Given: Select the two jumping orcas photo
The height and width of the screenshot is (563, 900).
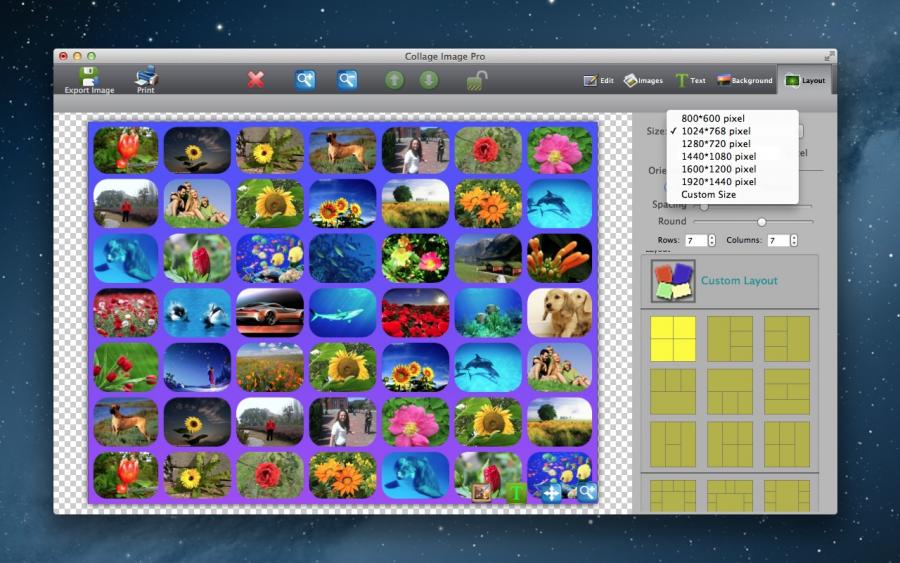Looking at the screenshot, I should [x=197, y=312].
